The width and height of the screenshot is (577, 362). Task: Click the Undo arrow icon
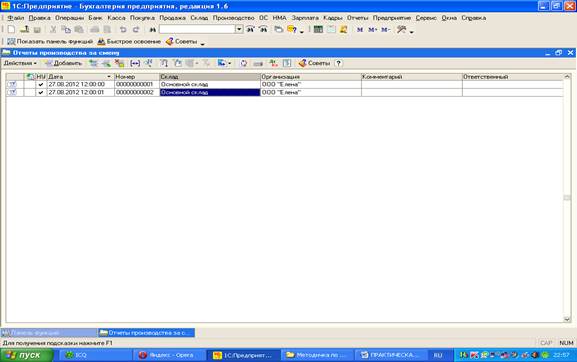click(123, 29)
